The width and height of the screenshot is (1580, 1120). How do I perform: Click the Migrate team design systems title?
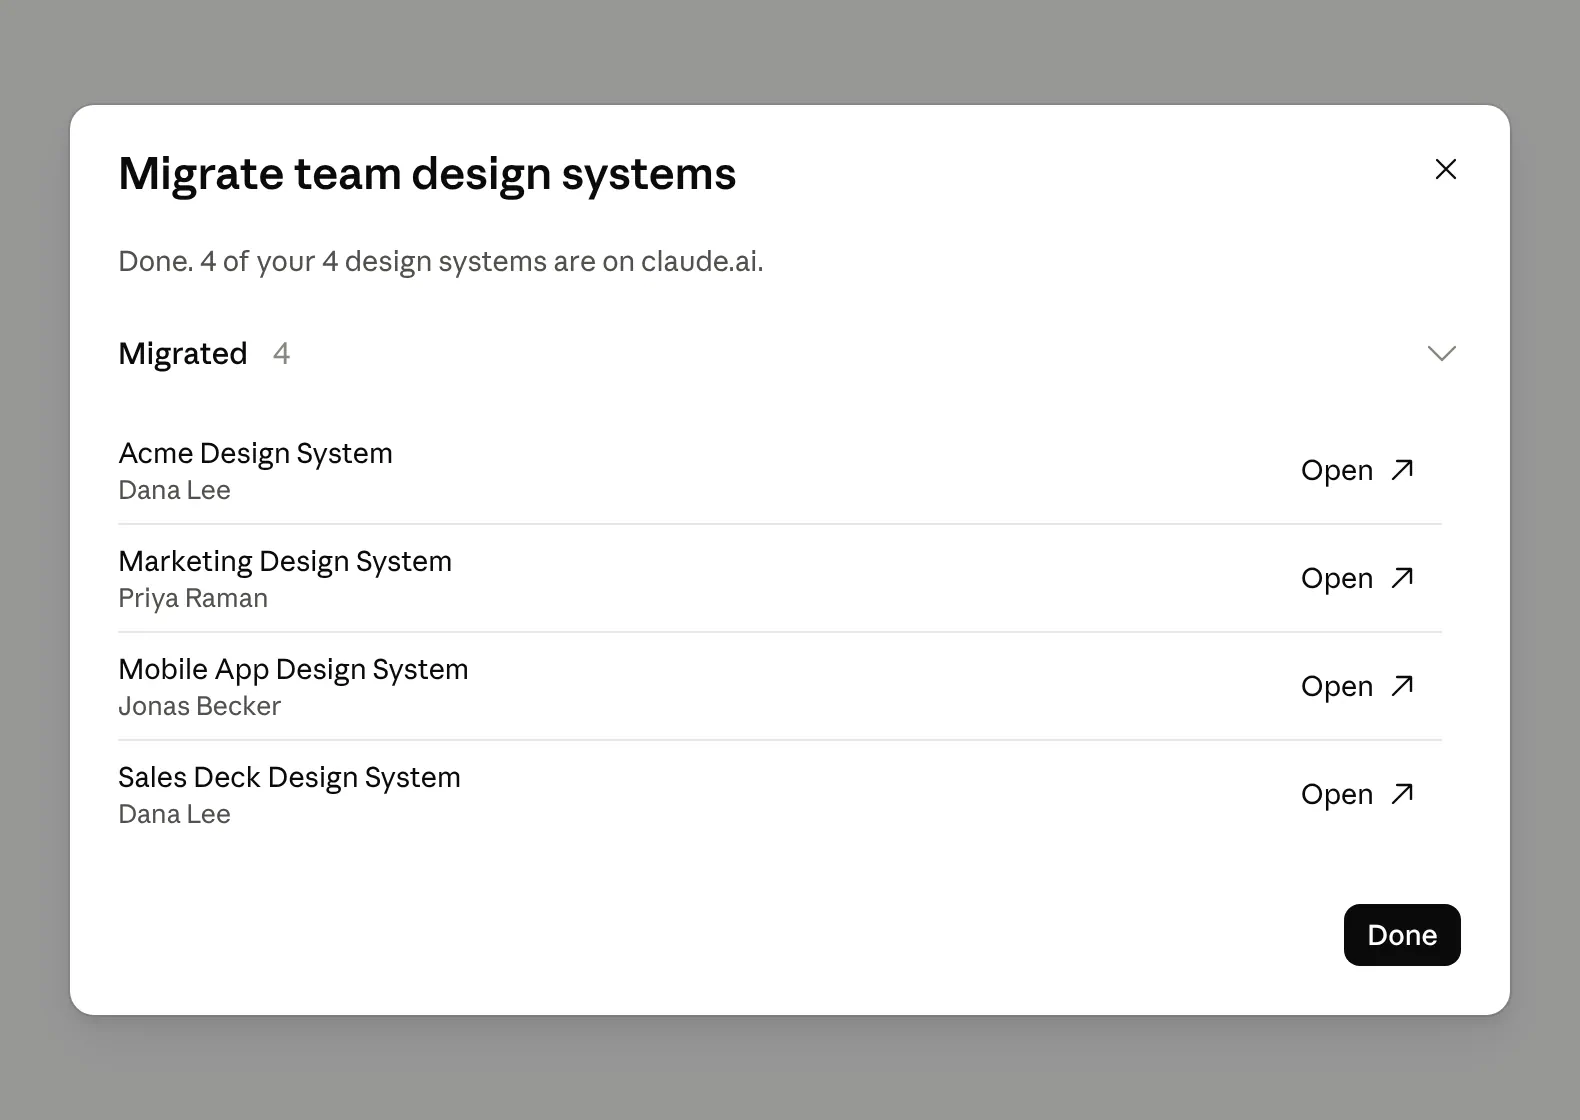pos(427,174)
